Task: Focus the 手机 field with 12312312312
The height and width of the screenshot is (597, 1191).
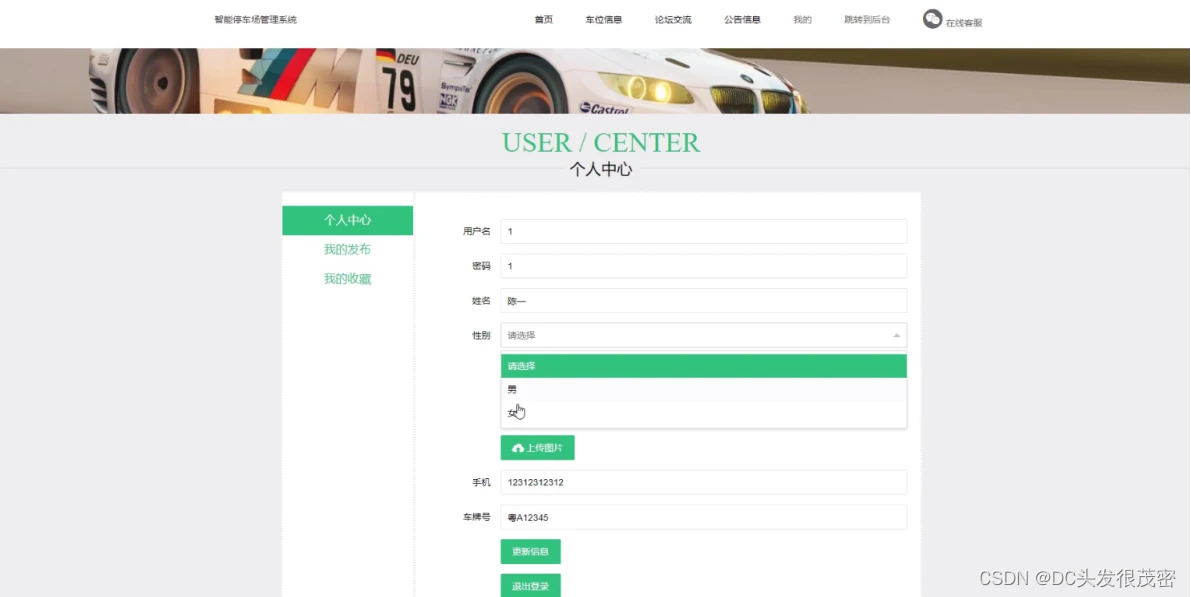Action: 703,482
